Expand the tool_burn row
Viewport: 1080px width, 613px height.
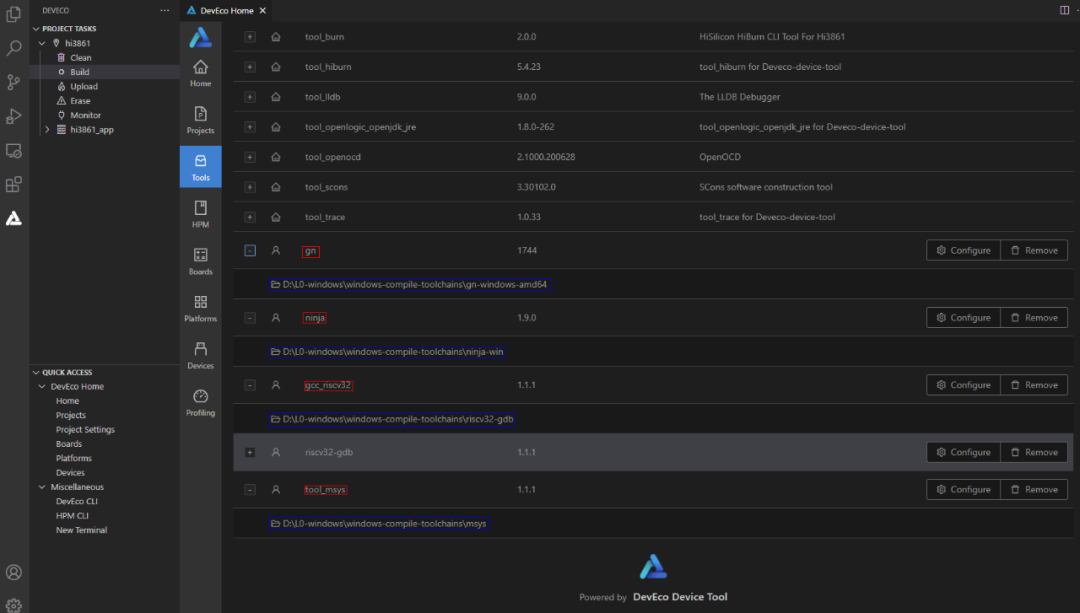(x=250, y=37)
